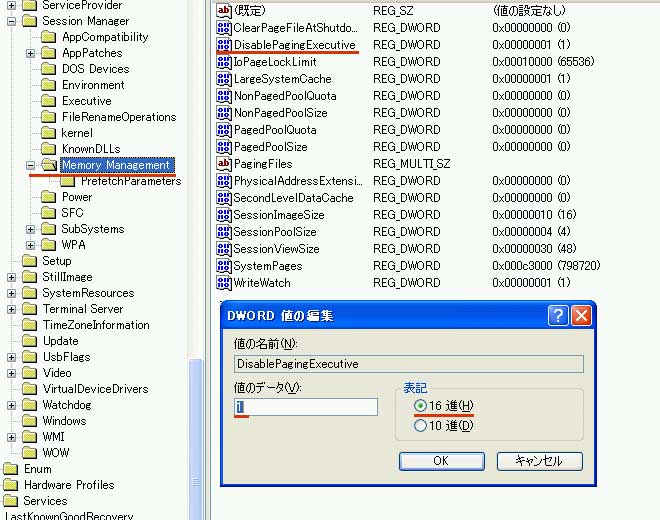Select the WriteWatch value icon
The image size is (660, 520).
(x=224, y=283)
